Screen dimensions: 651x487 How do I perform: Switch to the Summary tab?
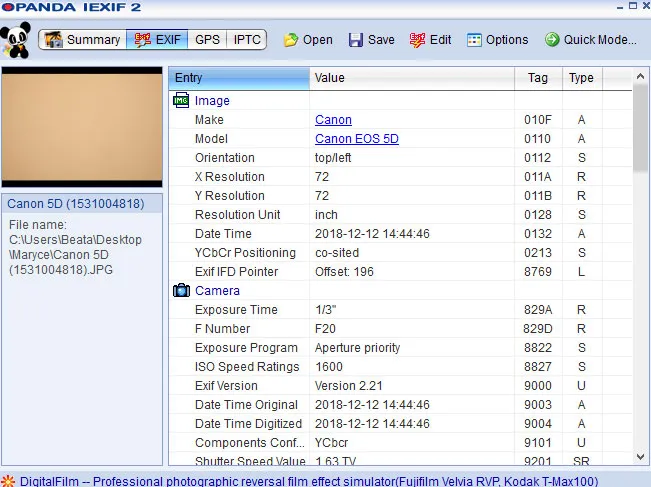(83, 40)
